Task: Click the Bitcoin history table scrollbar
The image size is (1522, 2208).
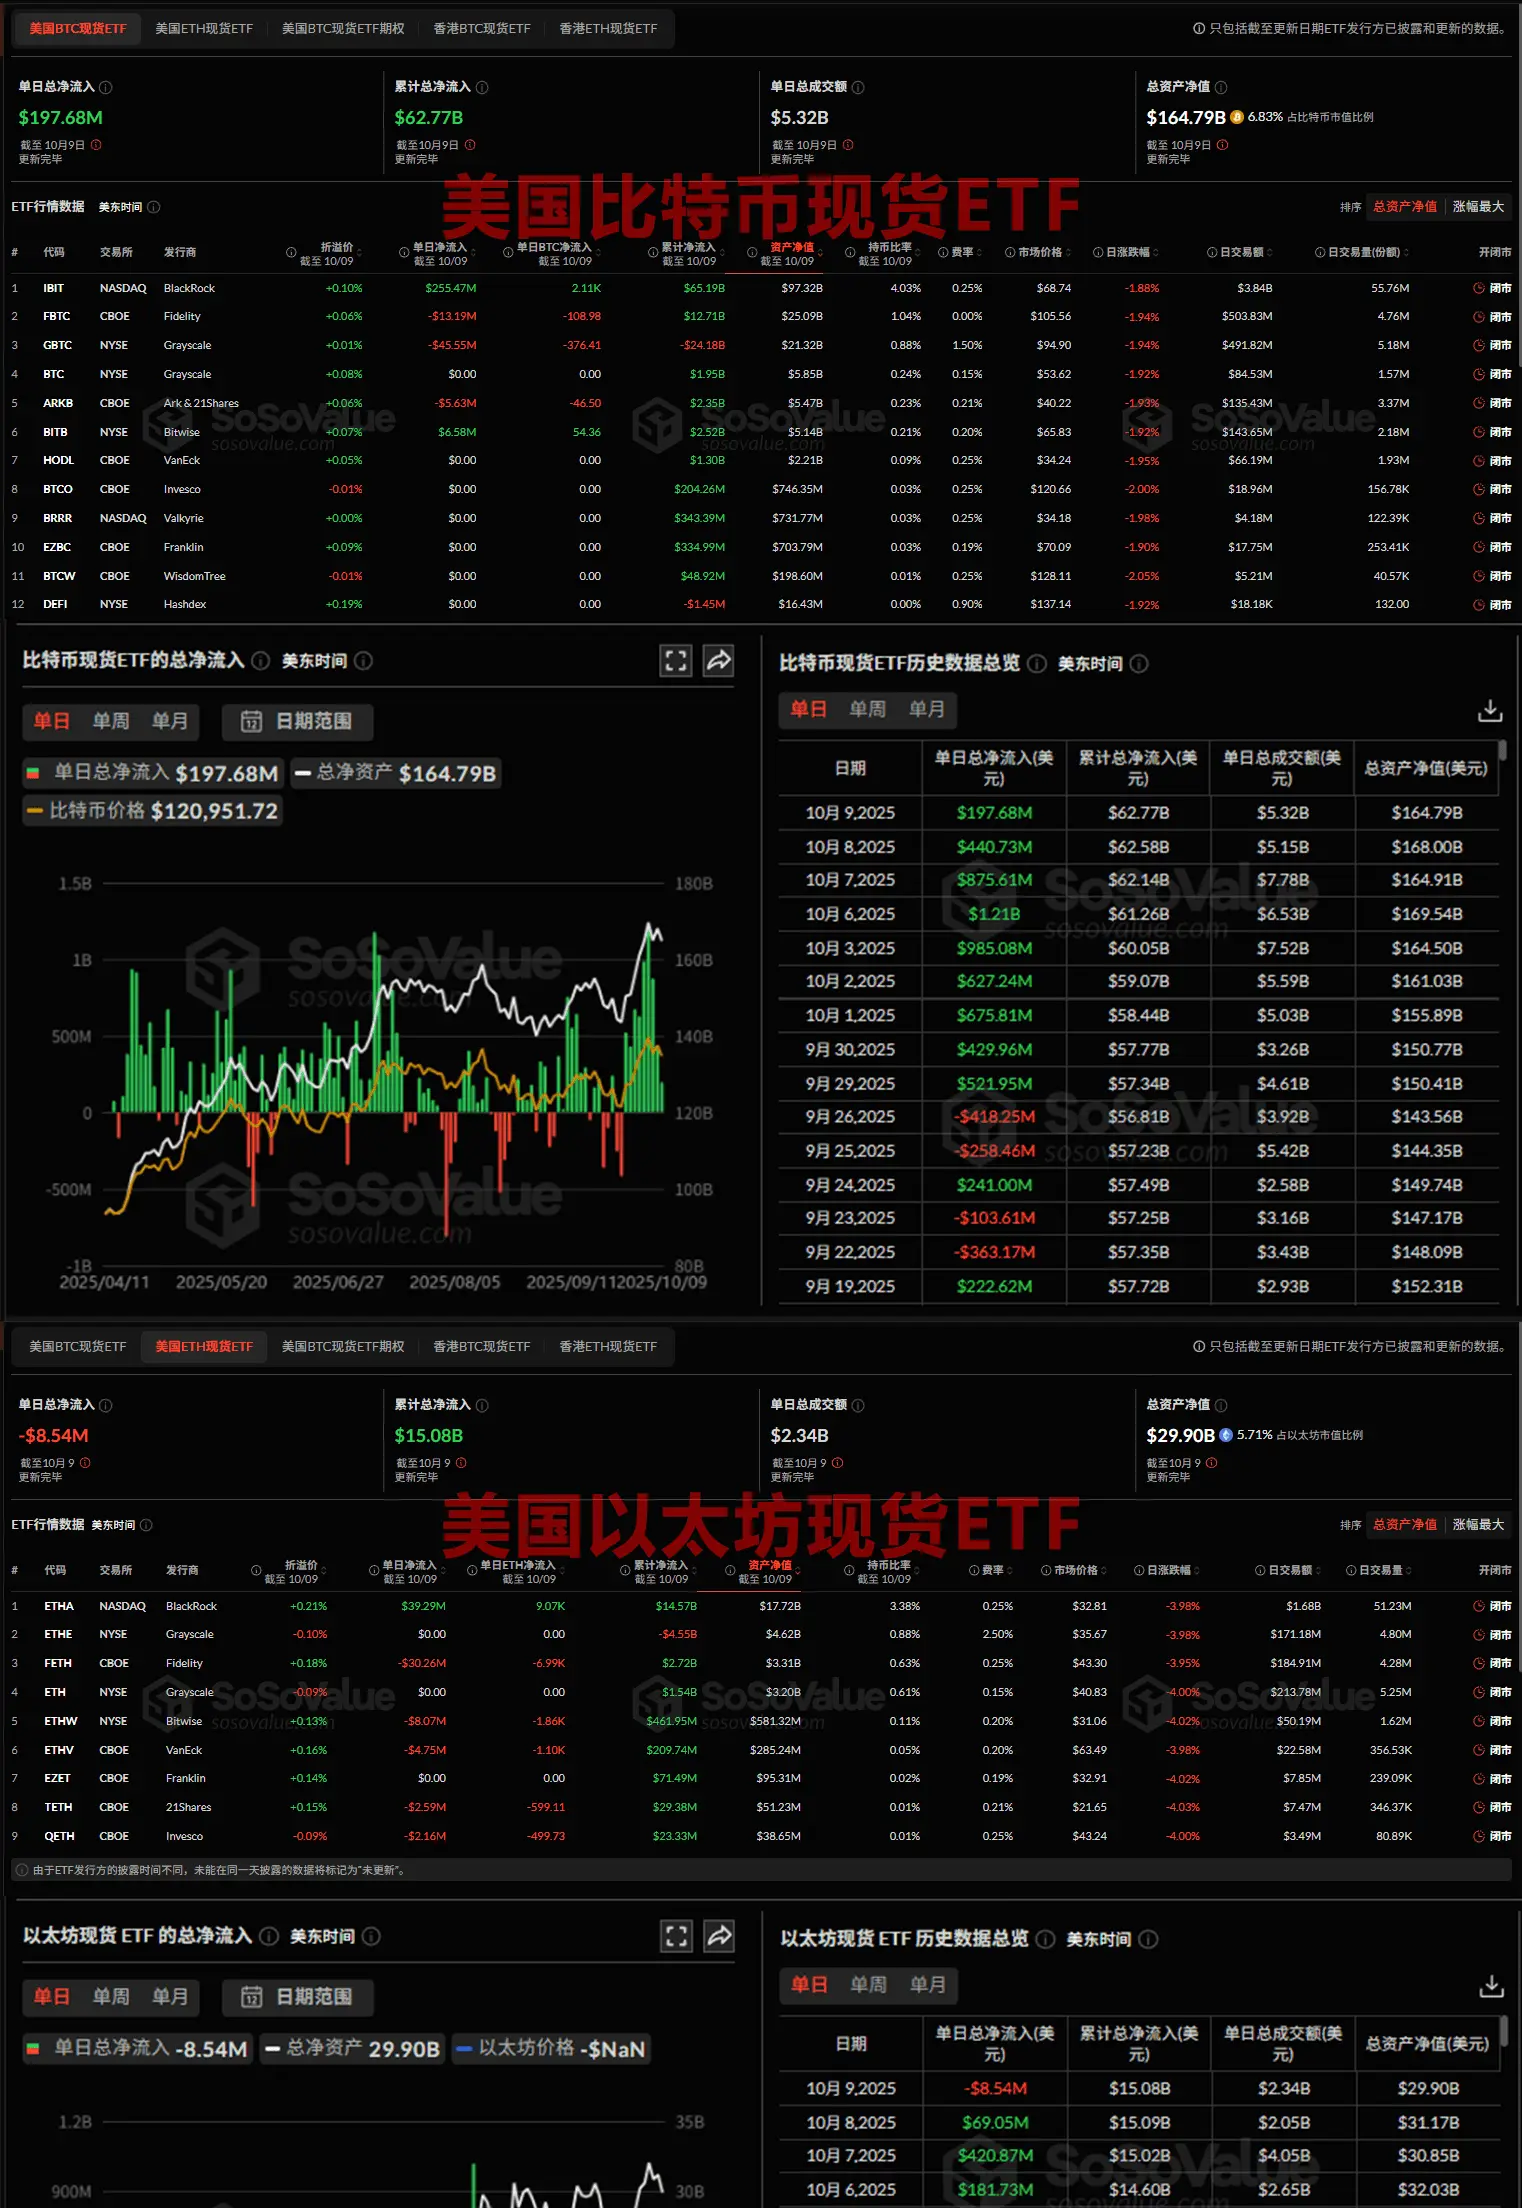Action: click(x=1502, y=750)
